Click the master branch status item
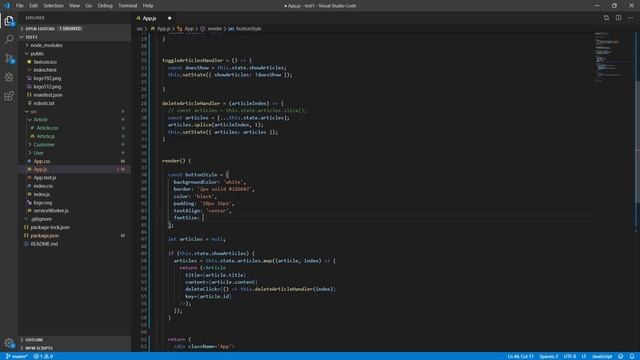The height and width of the screenshot is (360, 640). [x=16, y=356]
